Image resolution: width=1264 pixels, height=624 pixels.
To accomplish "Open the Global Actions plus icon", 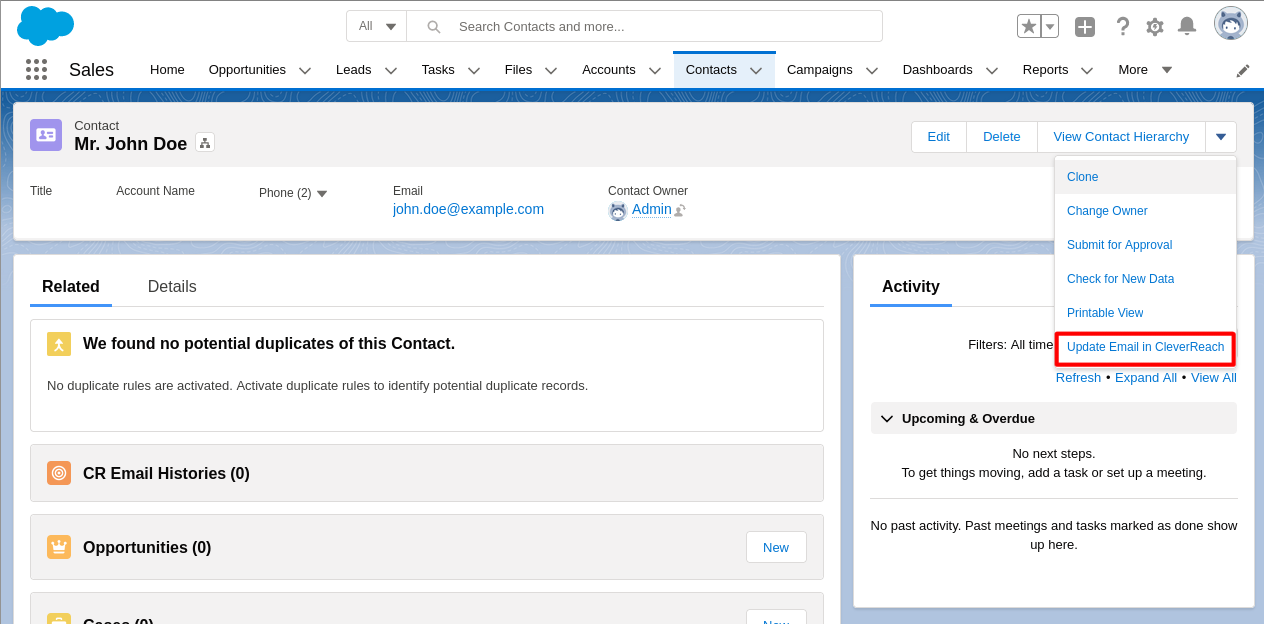I will click(1085, 27).
